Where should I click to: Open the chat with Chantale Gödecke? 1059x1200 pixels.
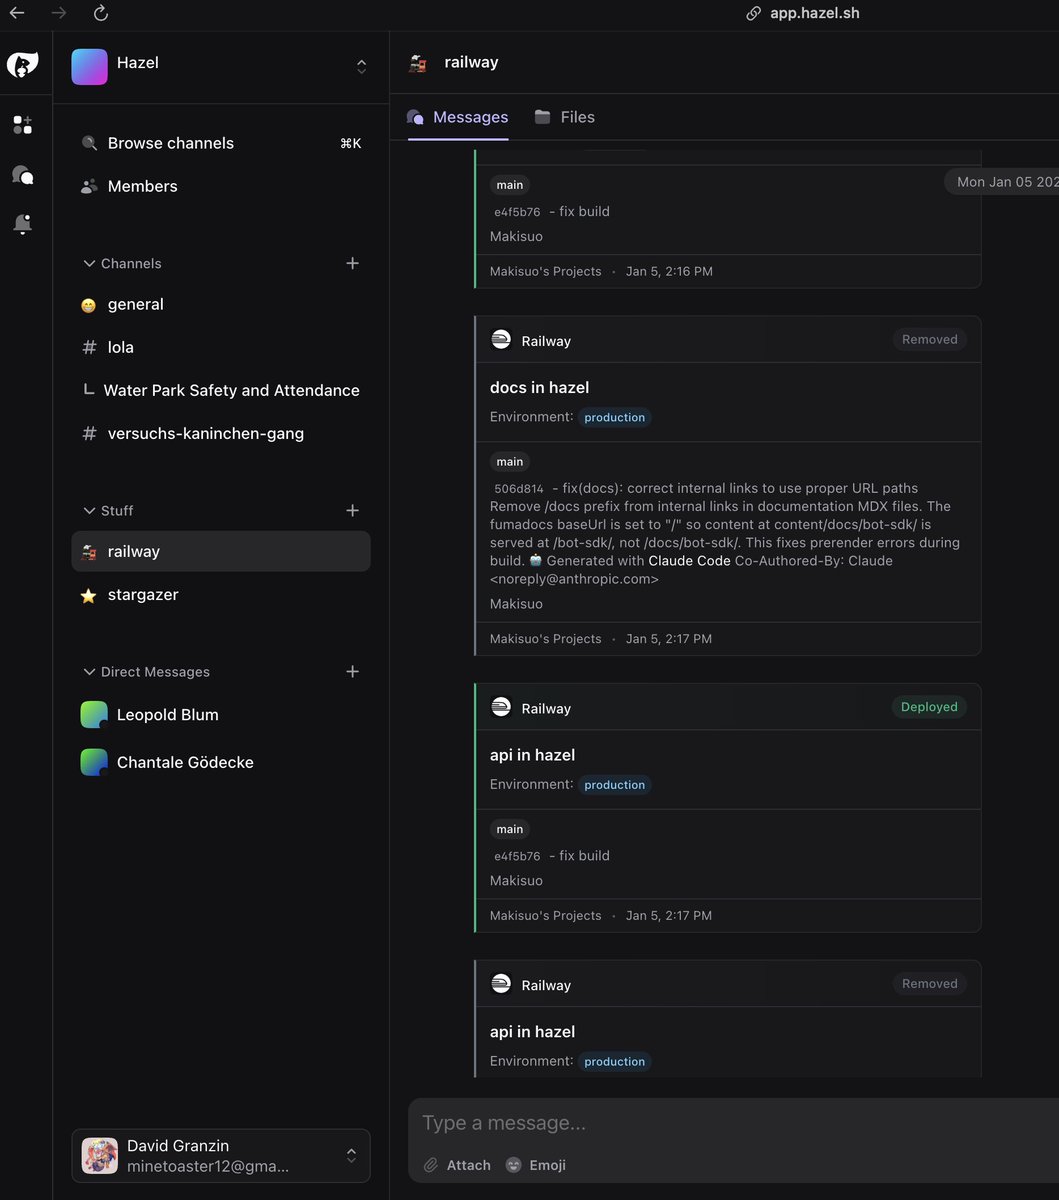pyautogui.click(x=221, y=762)
